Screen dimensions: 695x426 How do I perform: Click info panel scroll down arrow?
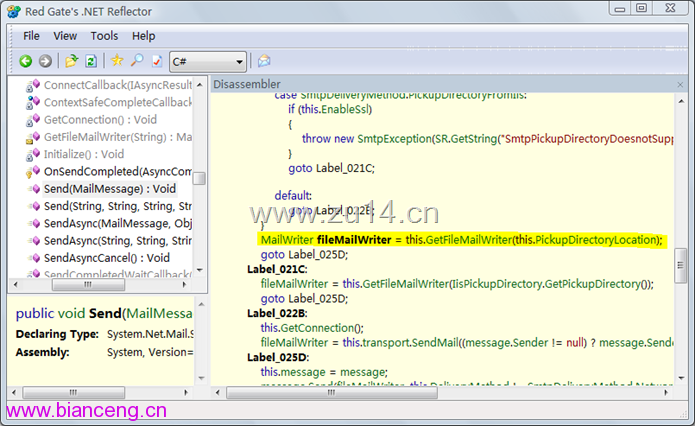coord(201,378)
